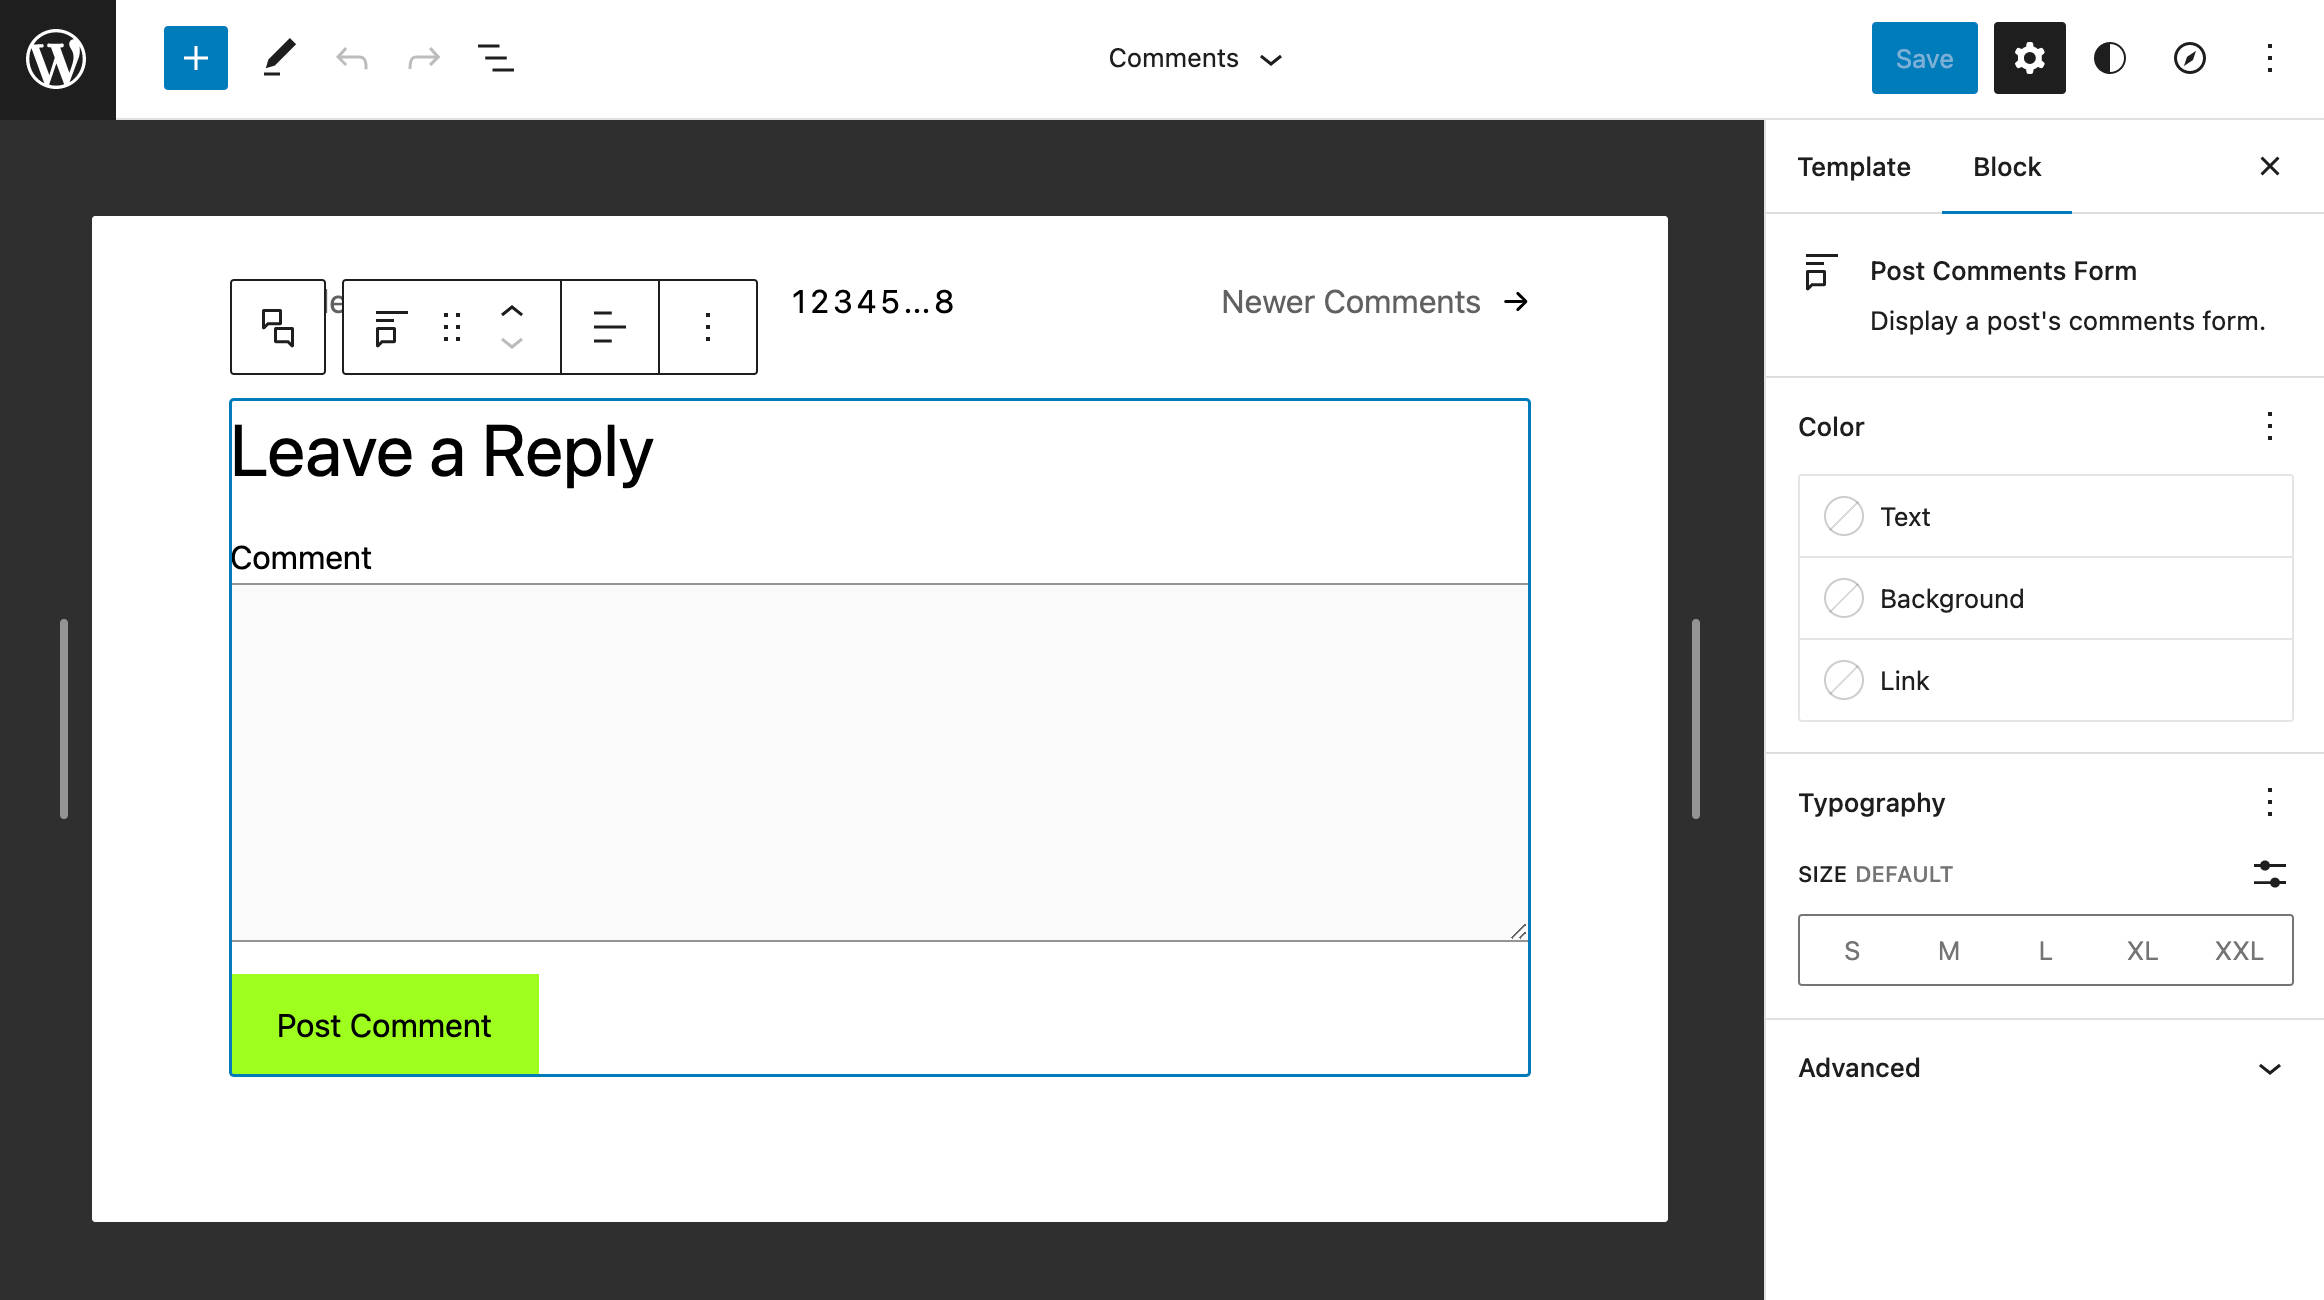Switch to the Block tab
Screen dimensions: 2324x1300
[2006, 164]
